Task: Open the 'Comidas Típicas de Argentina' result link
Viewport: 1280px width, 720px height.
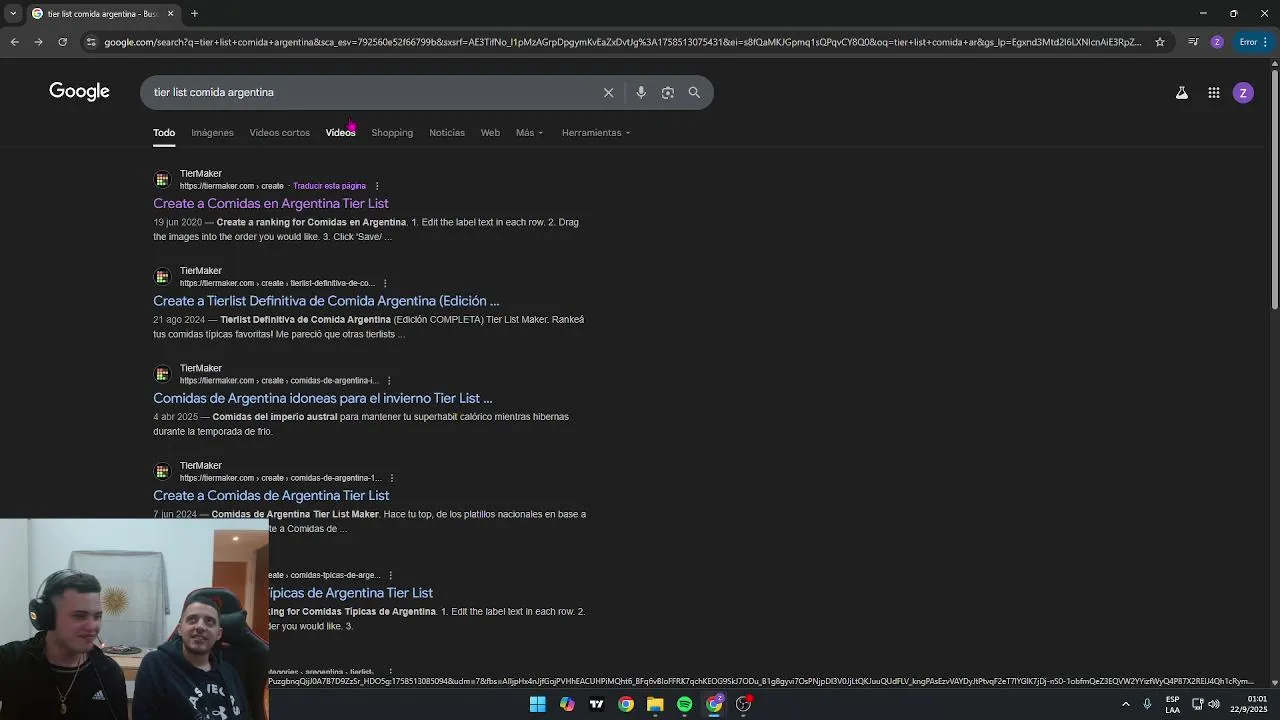Action: [350, 593]
